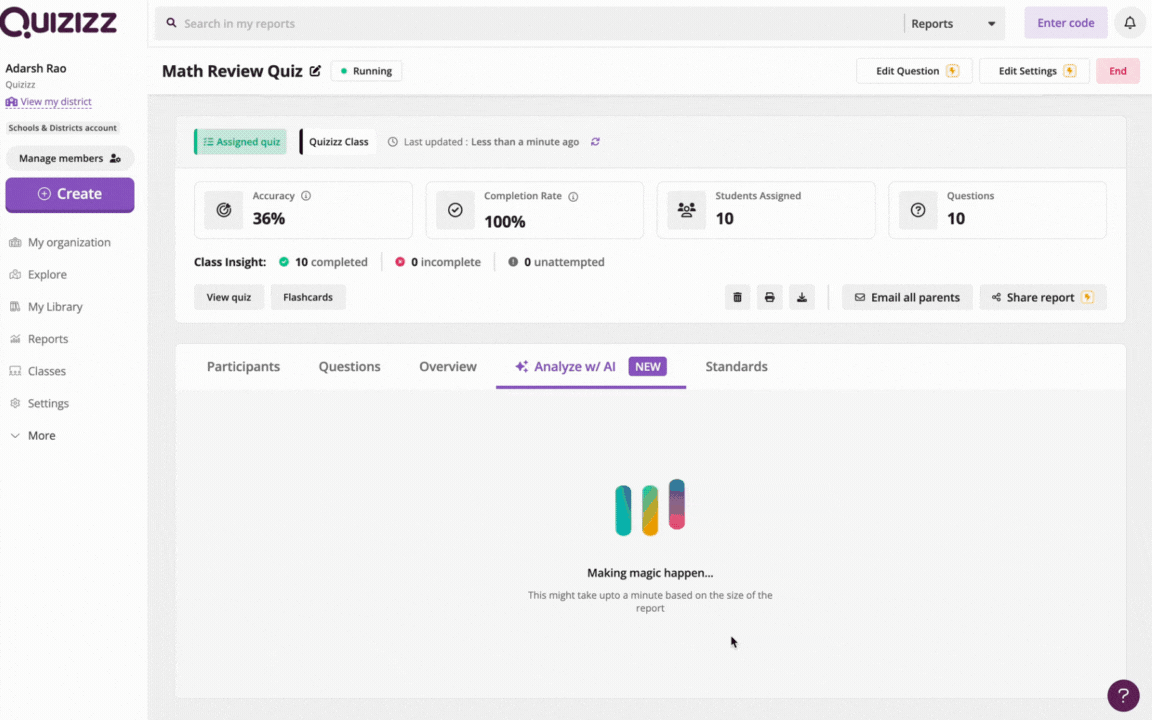
Task: Switch to the Overview tab
Action: click(x=448, y=367)
